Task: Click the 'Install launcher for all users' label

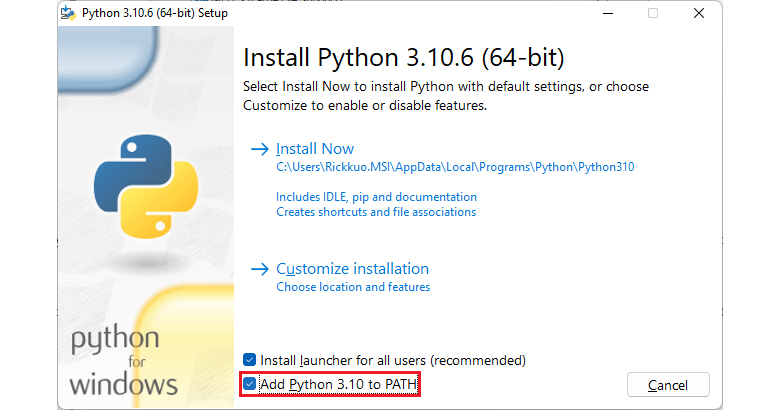Action: (392, 360)
